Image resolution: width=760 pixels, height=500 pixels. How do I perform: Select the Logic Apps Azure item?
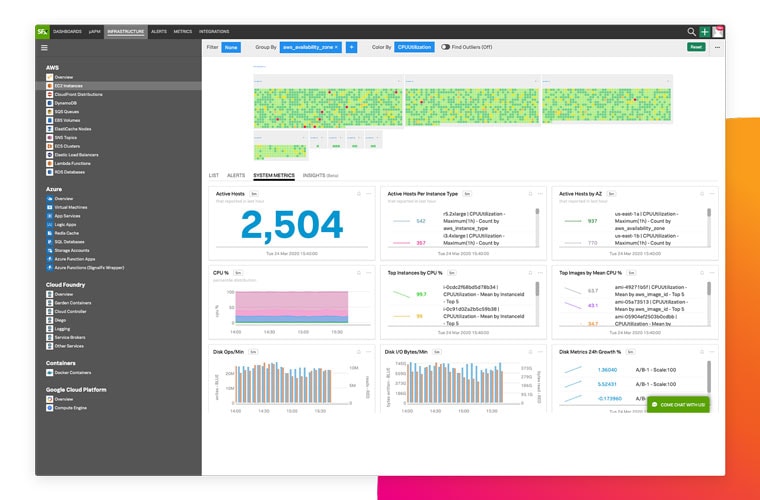65,225
